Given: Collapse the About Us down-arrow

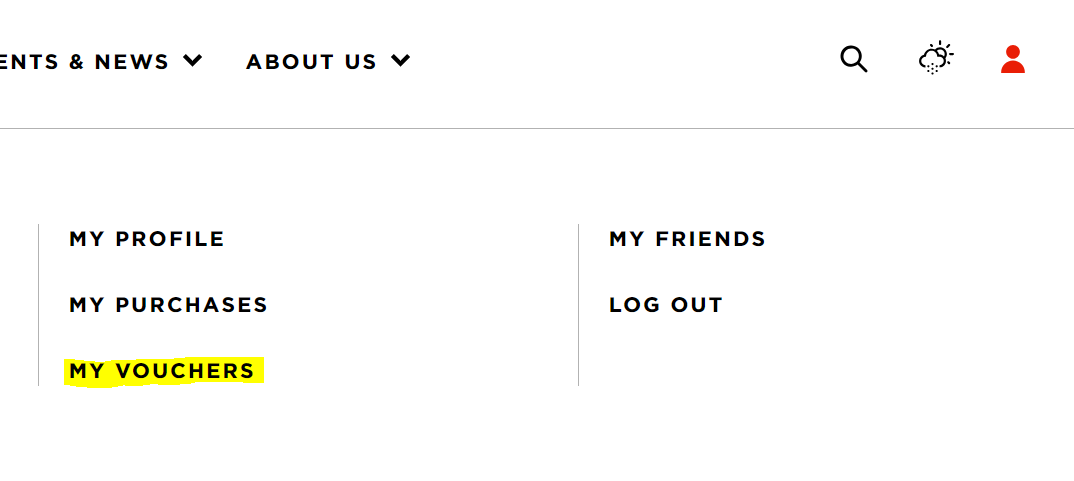Looking at the screenshot, I should (x=401, y=61).
